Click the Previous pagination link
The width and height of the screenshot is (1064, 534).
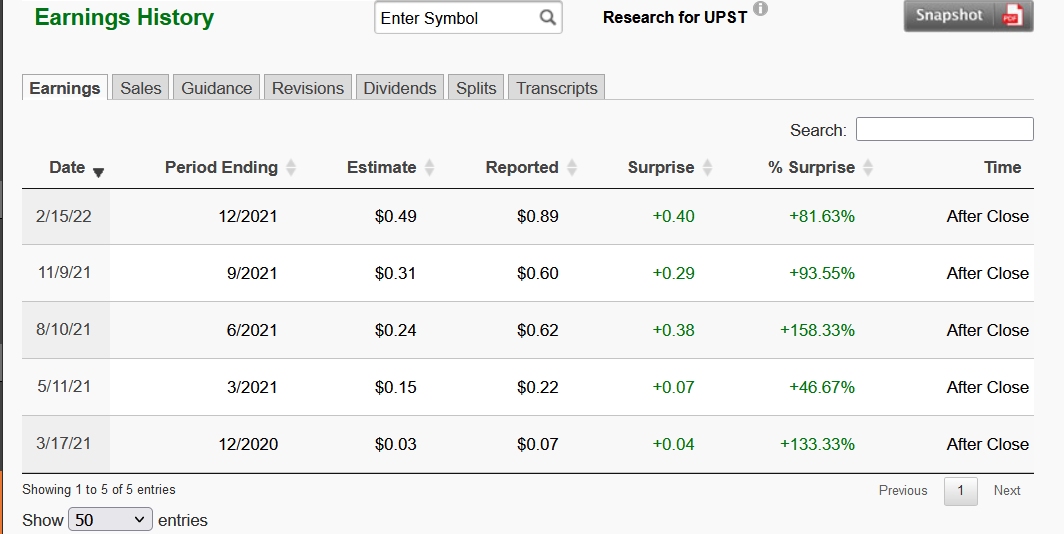903,491
